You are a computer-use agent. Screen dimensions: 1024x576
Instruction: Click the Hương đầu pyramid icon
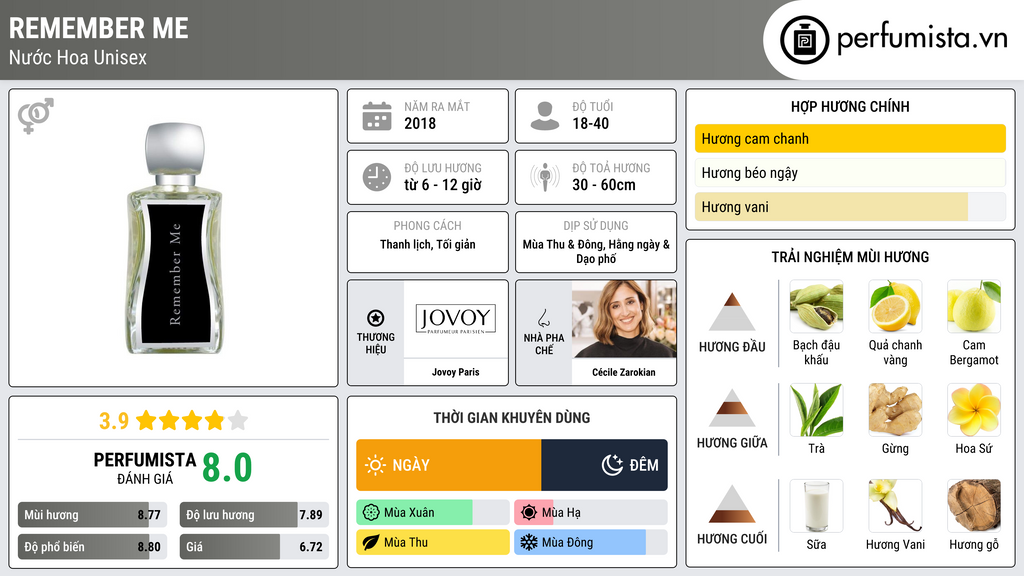coord(732,312)
